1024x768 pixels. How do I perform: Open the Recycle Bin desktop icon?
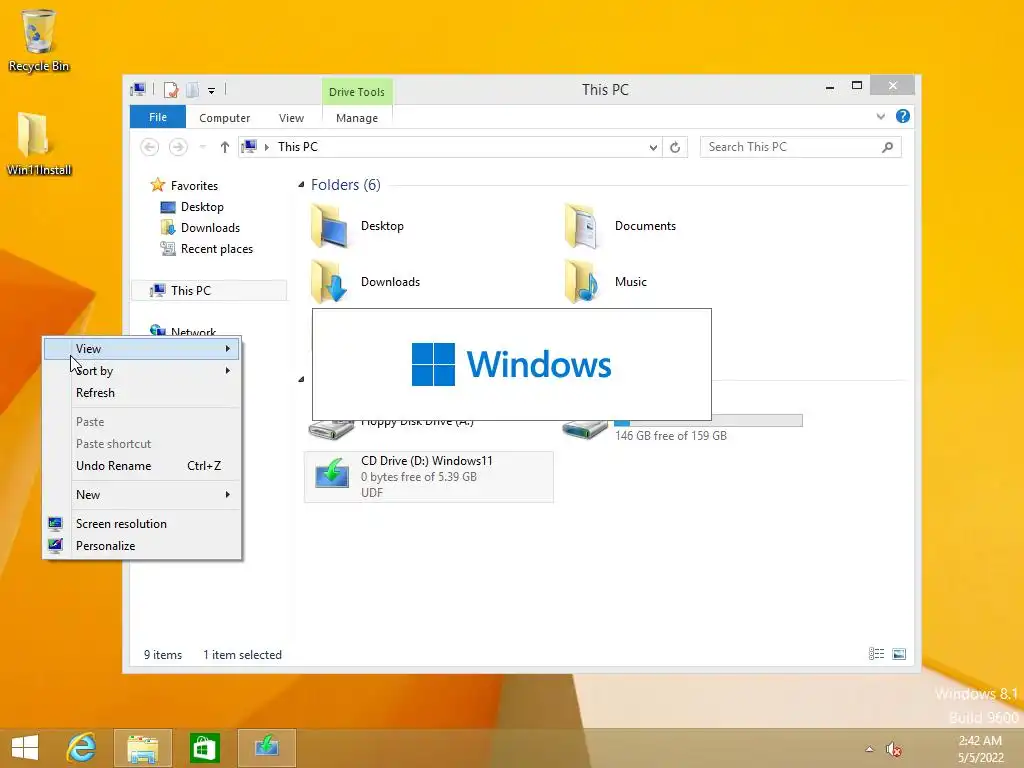(x=39, y=40)
